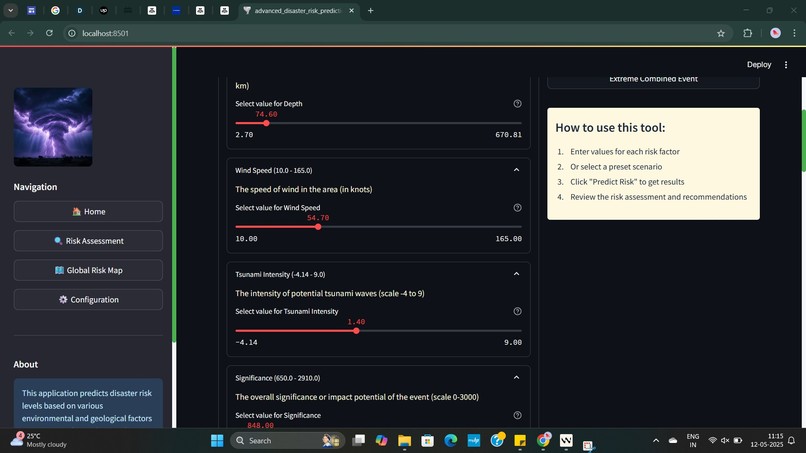This screenshot has width=806, height=453.
Task: Go back to the previous page
Action: (12, 33)
